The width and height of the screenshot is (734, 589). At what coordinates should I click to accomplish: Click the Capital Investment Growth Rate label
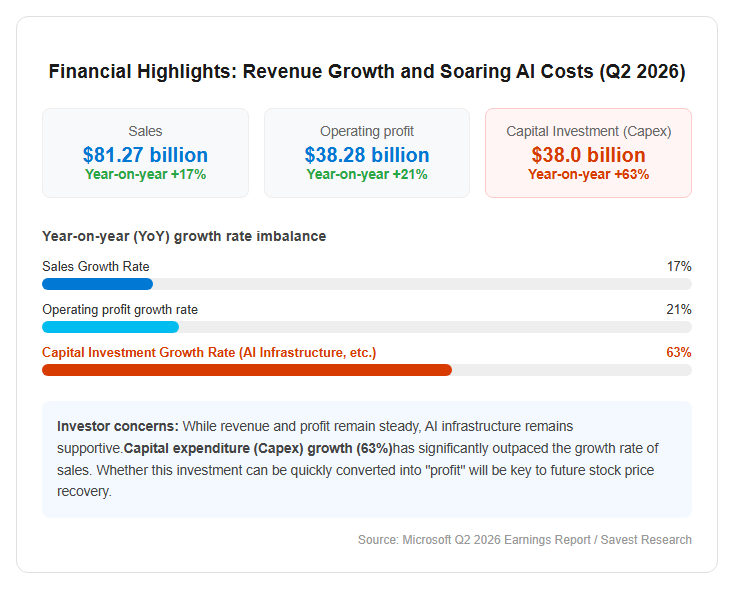(x=209, y=353)
